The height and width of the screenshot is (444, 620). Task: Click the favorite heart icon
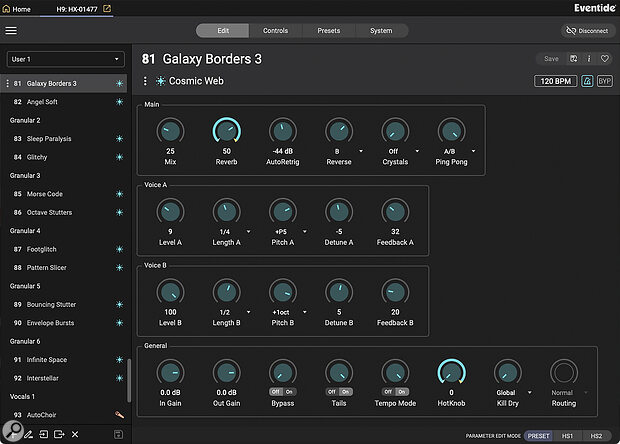[605, 59]
